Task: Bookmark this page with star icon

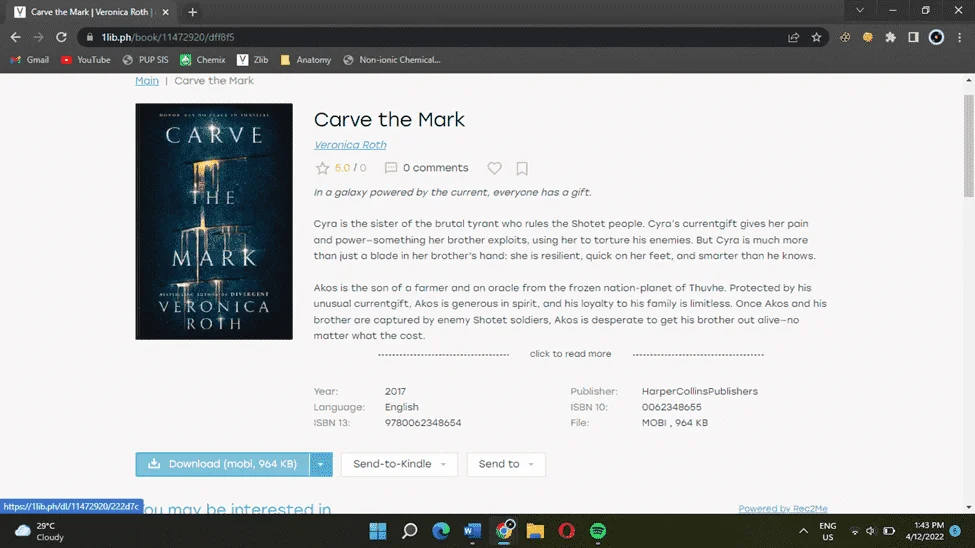Action: 816,37
